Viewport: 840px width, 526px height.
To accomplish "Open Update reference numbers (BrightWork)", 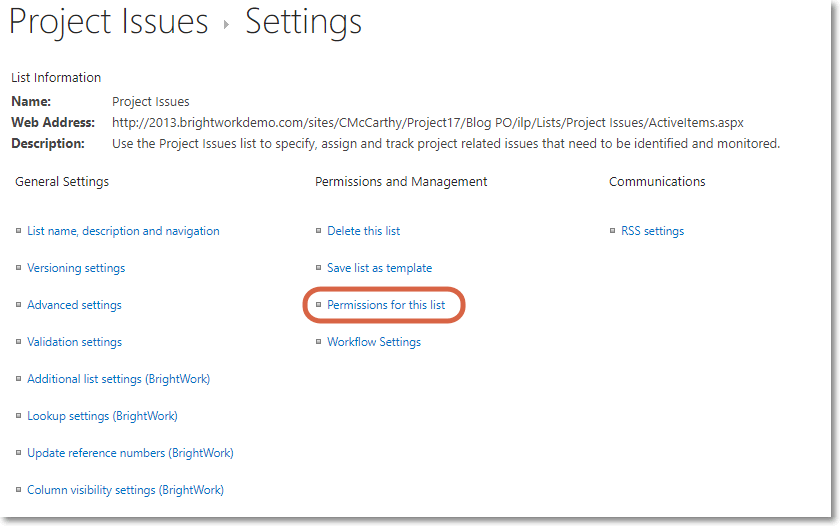I will click(x=130, y=453).
